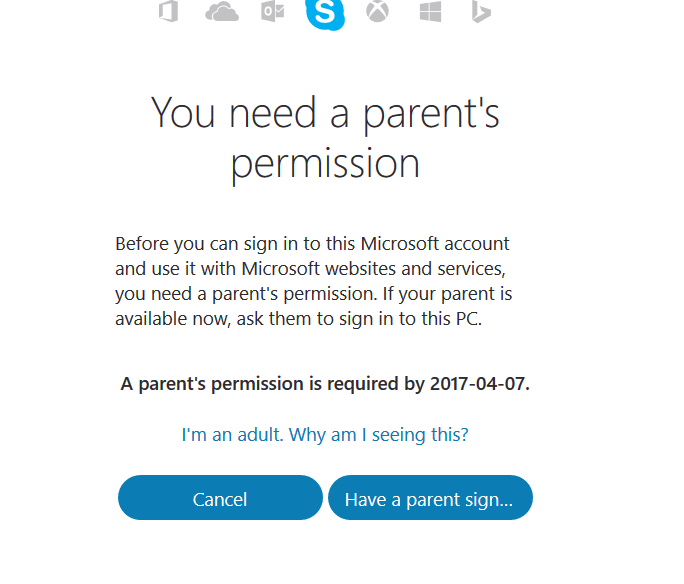Click the "You need a parent's permission" heading
Screen dimensions: 684x584
pyautogui.click(x=325, y=138)
